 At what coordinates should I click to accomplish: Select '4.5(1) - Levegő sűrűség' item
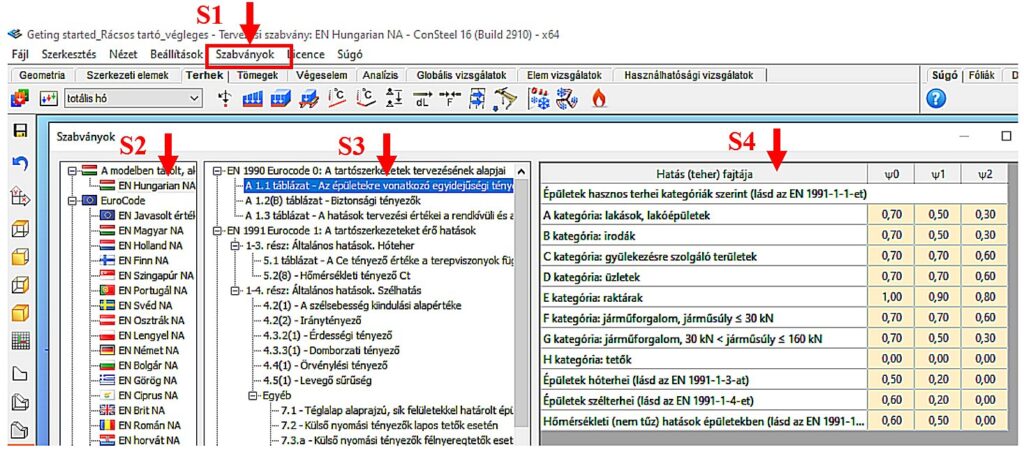[x=317, y=381]
